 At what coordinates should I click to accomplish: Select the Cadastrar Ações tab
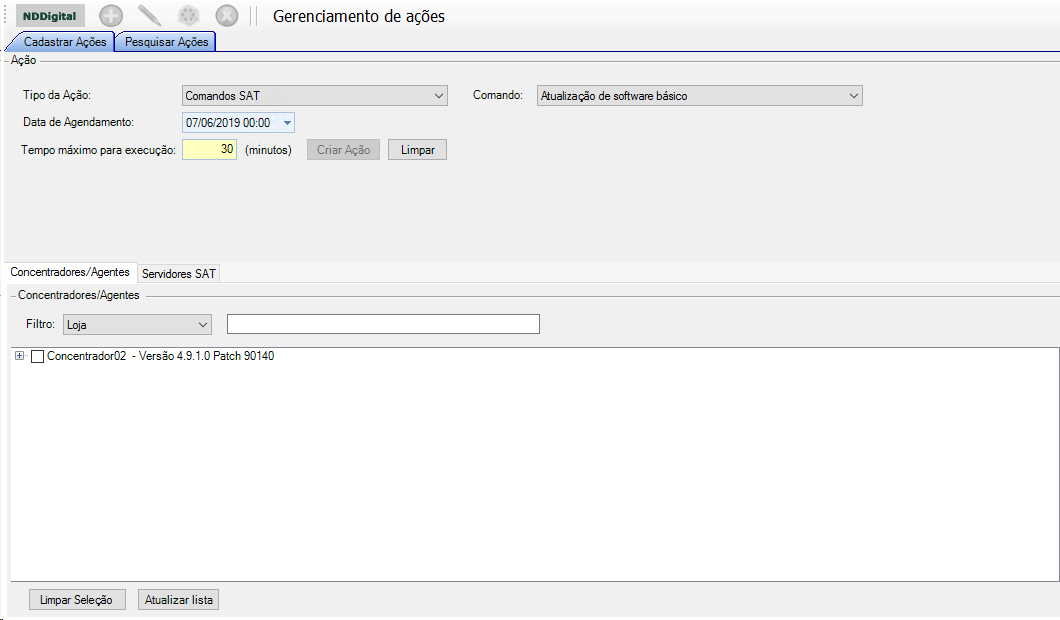pyautogui.click(x=64, y=42)
